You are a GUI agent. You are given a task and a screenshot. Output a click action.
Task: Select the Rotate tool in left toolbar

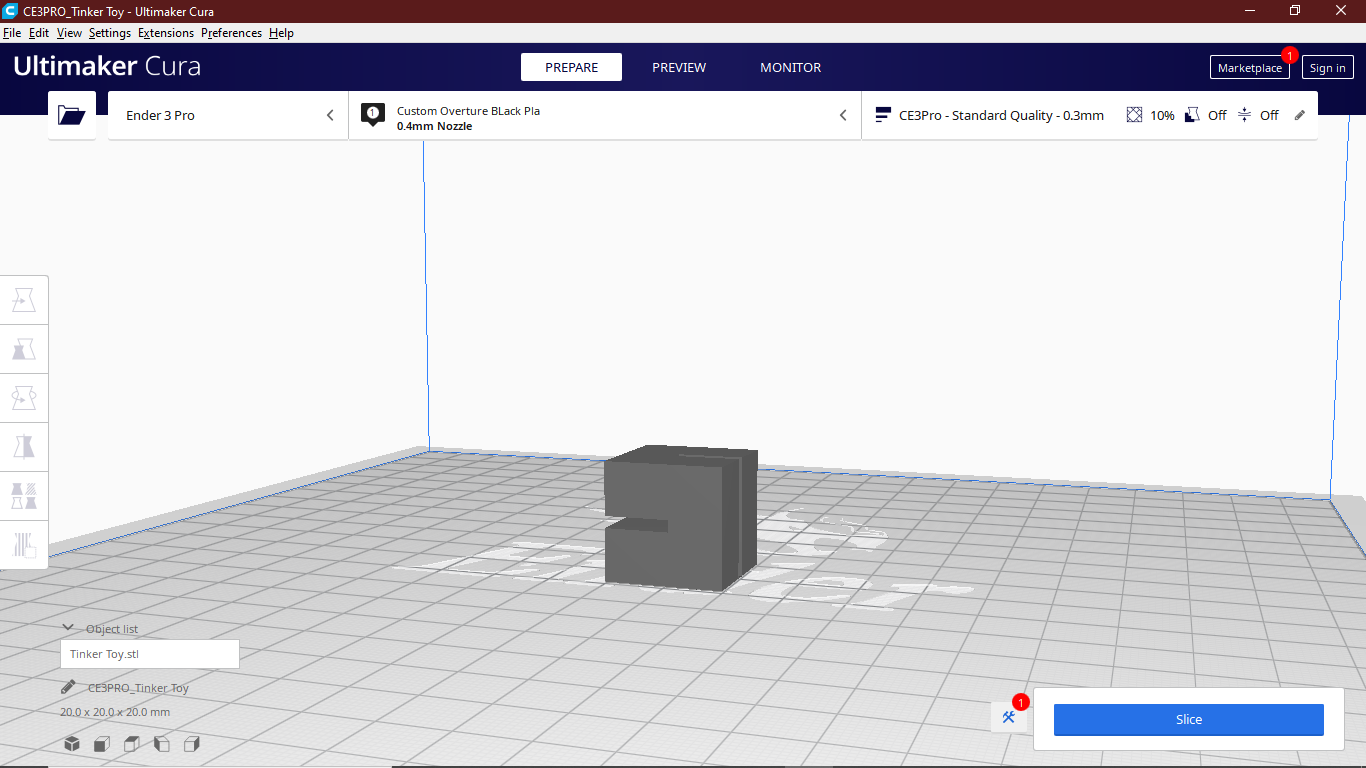(24, 397)
